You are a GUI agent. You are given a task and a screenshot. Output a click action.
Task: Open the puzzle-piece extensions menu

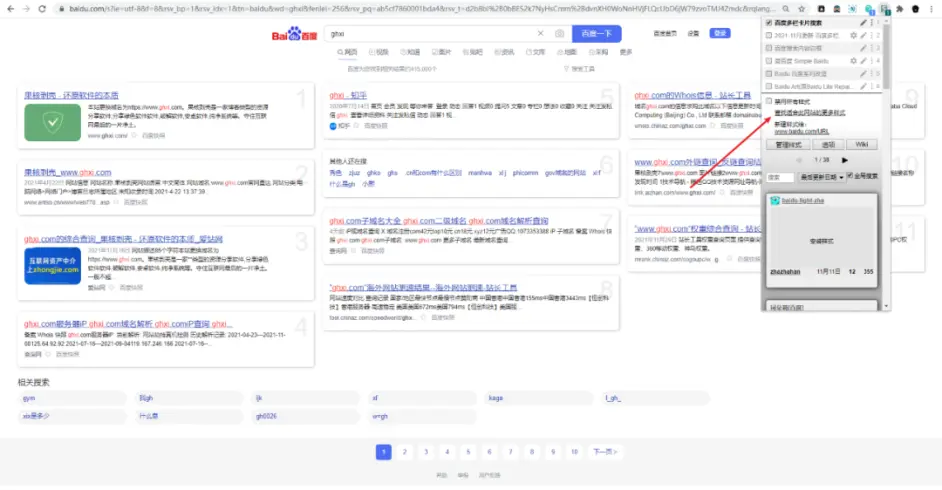click(x=899, y=9)
